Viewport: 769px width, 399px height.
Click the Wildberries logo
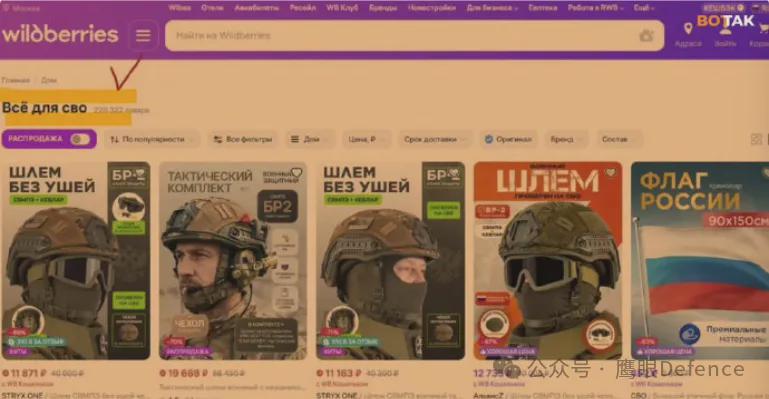pyautogui.click(x=60, y=34)
